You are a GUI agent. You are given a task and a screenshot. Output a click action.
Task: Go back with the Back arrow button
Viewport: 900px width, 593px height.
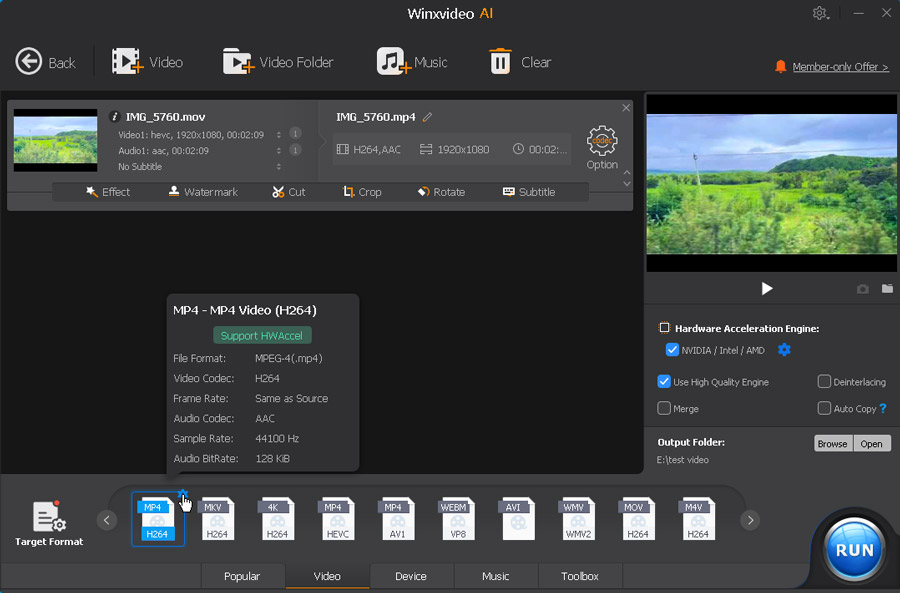[x=45, y=62]
